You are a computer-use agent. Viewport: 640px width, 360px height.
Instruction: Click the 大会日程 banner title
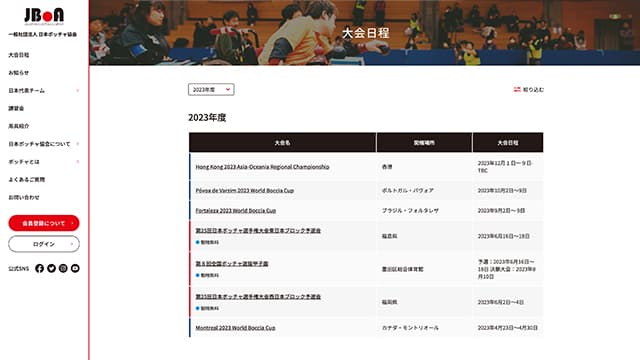point(365,33)
